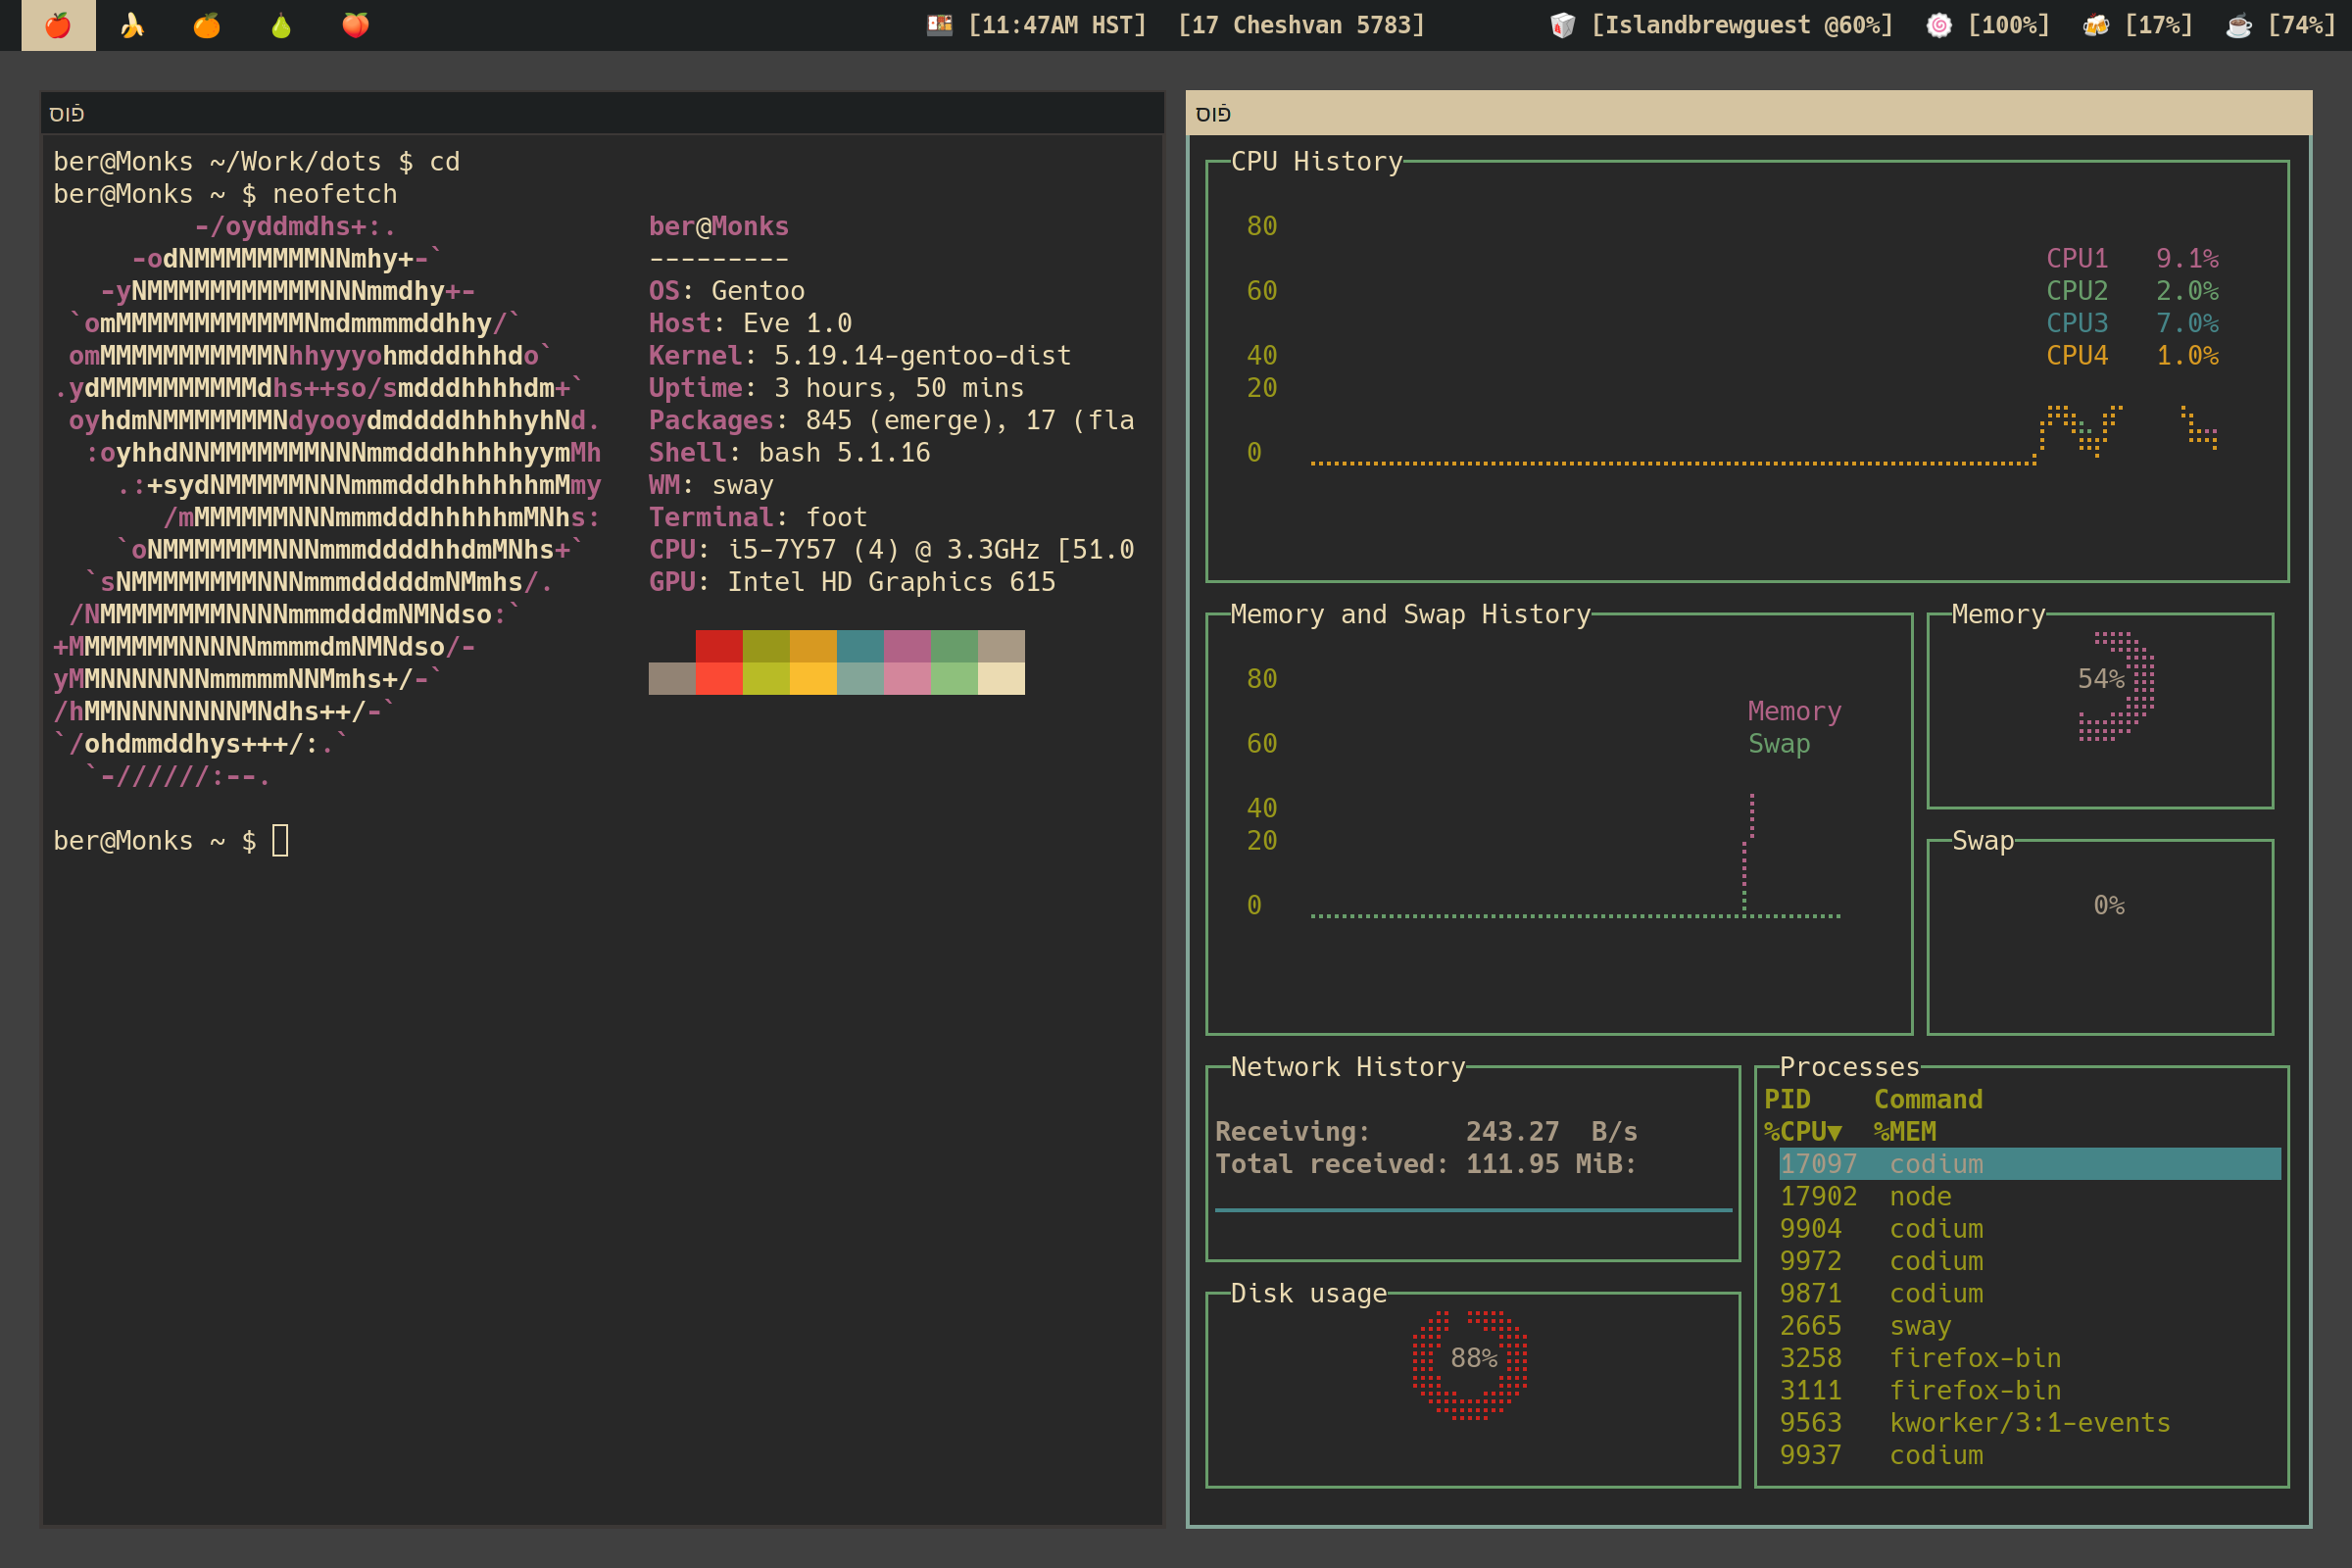
Task: Click the Islandbrewguest @60% network status
Action: tap(1742, 25)
